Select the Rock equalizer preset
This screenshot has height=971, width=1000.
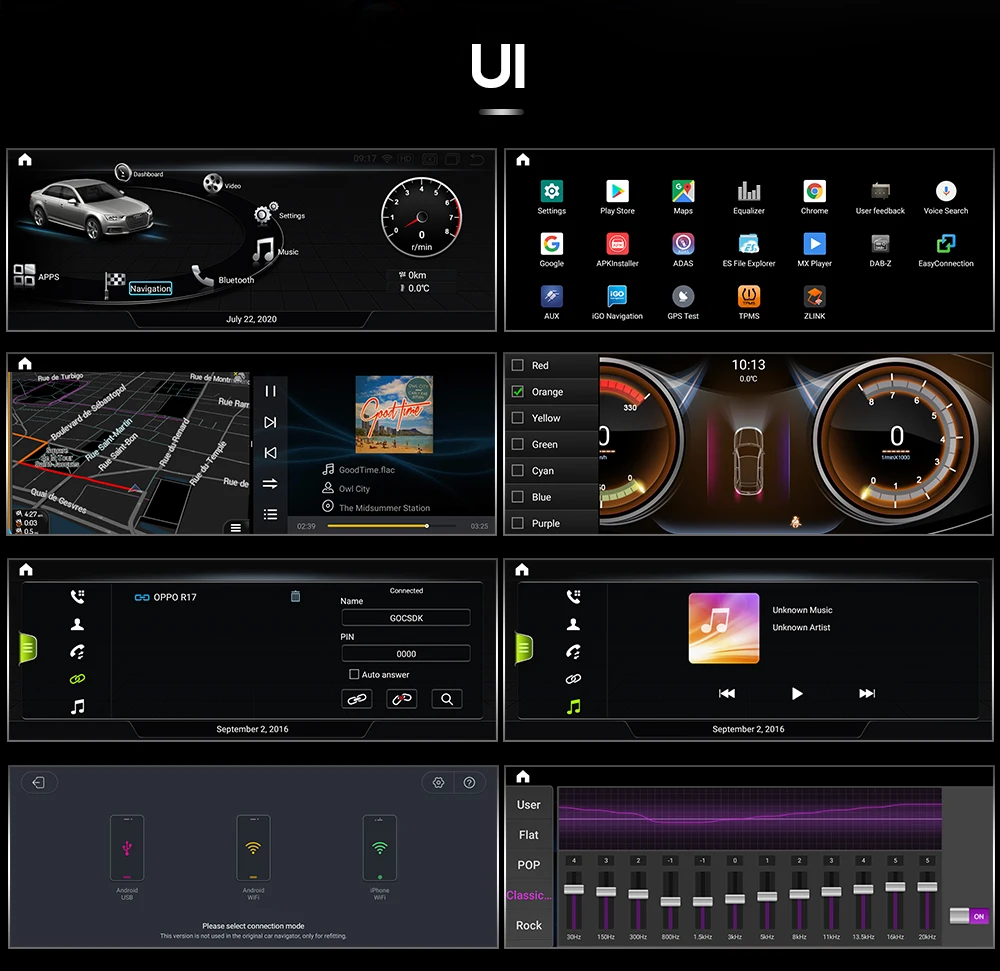[x=529, y=925]
